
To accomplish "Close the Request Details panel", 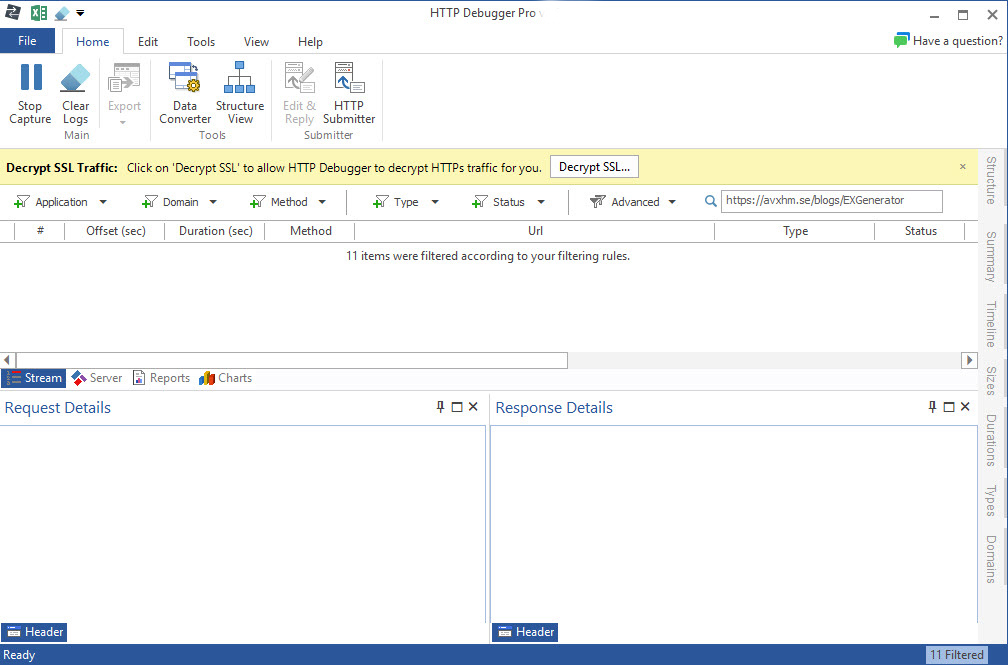I will (473, 407).
